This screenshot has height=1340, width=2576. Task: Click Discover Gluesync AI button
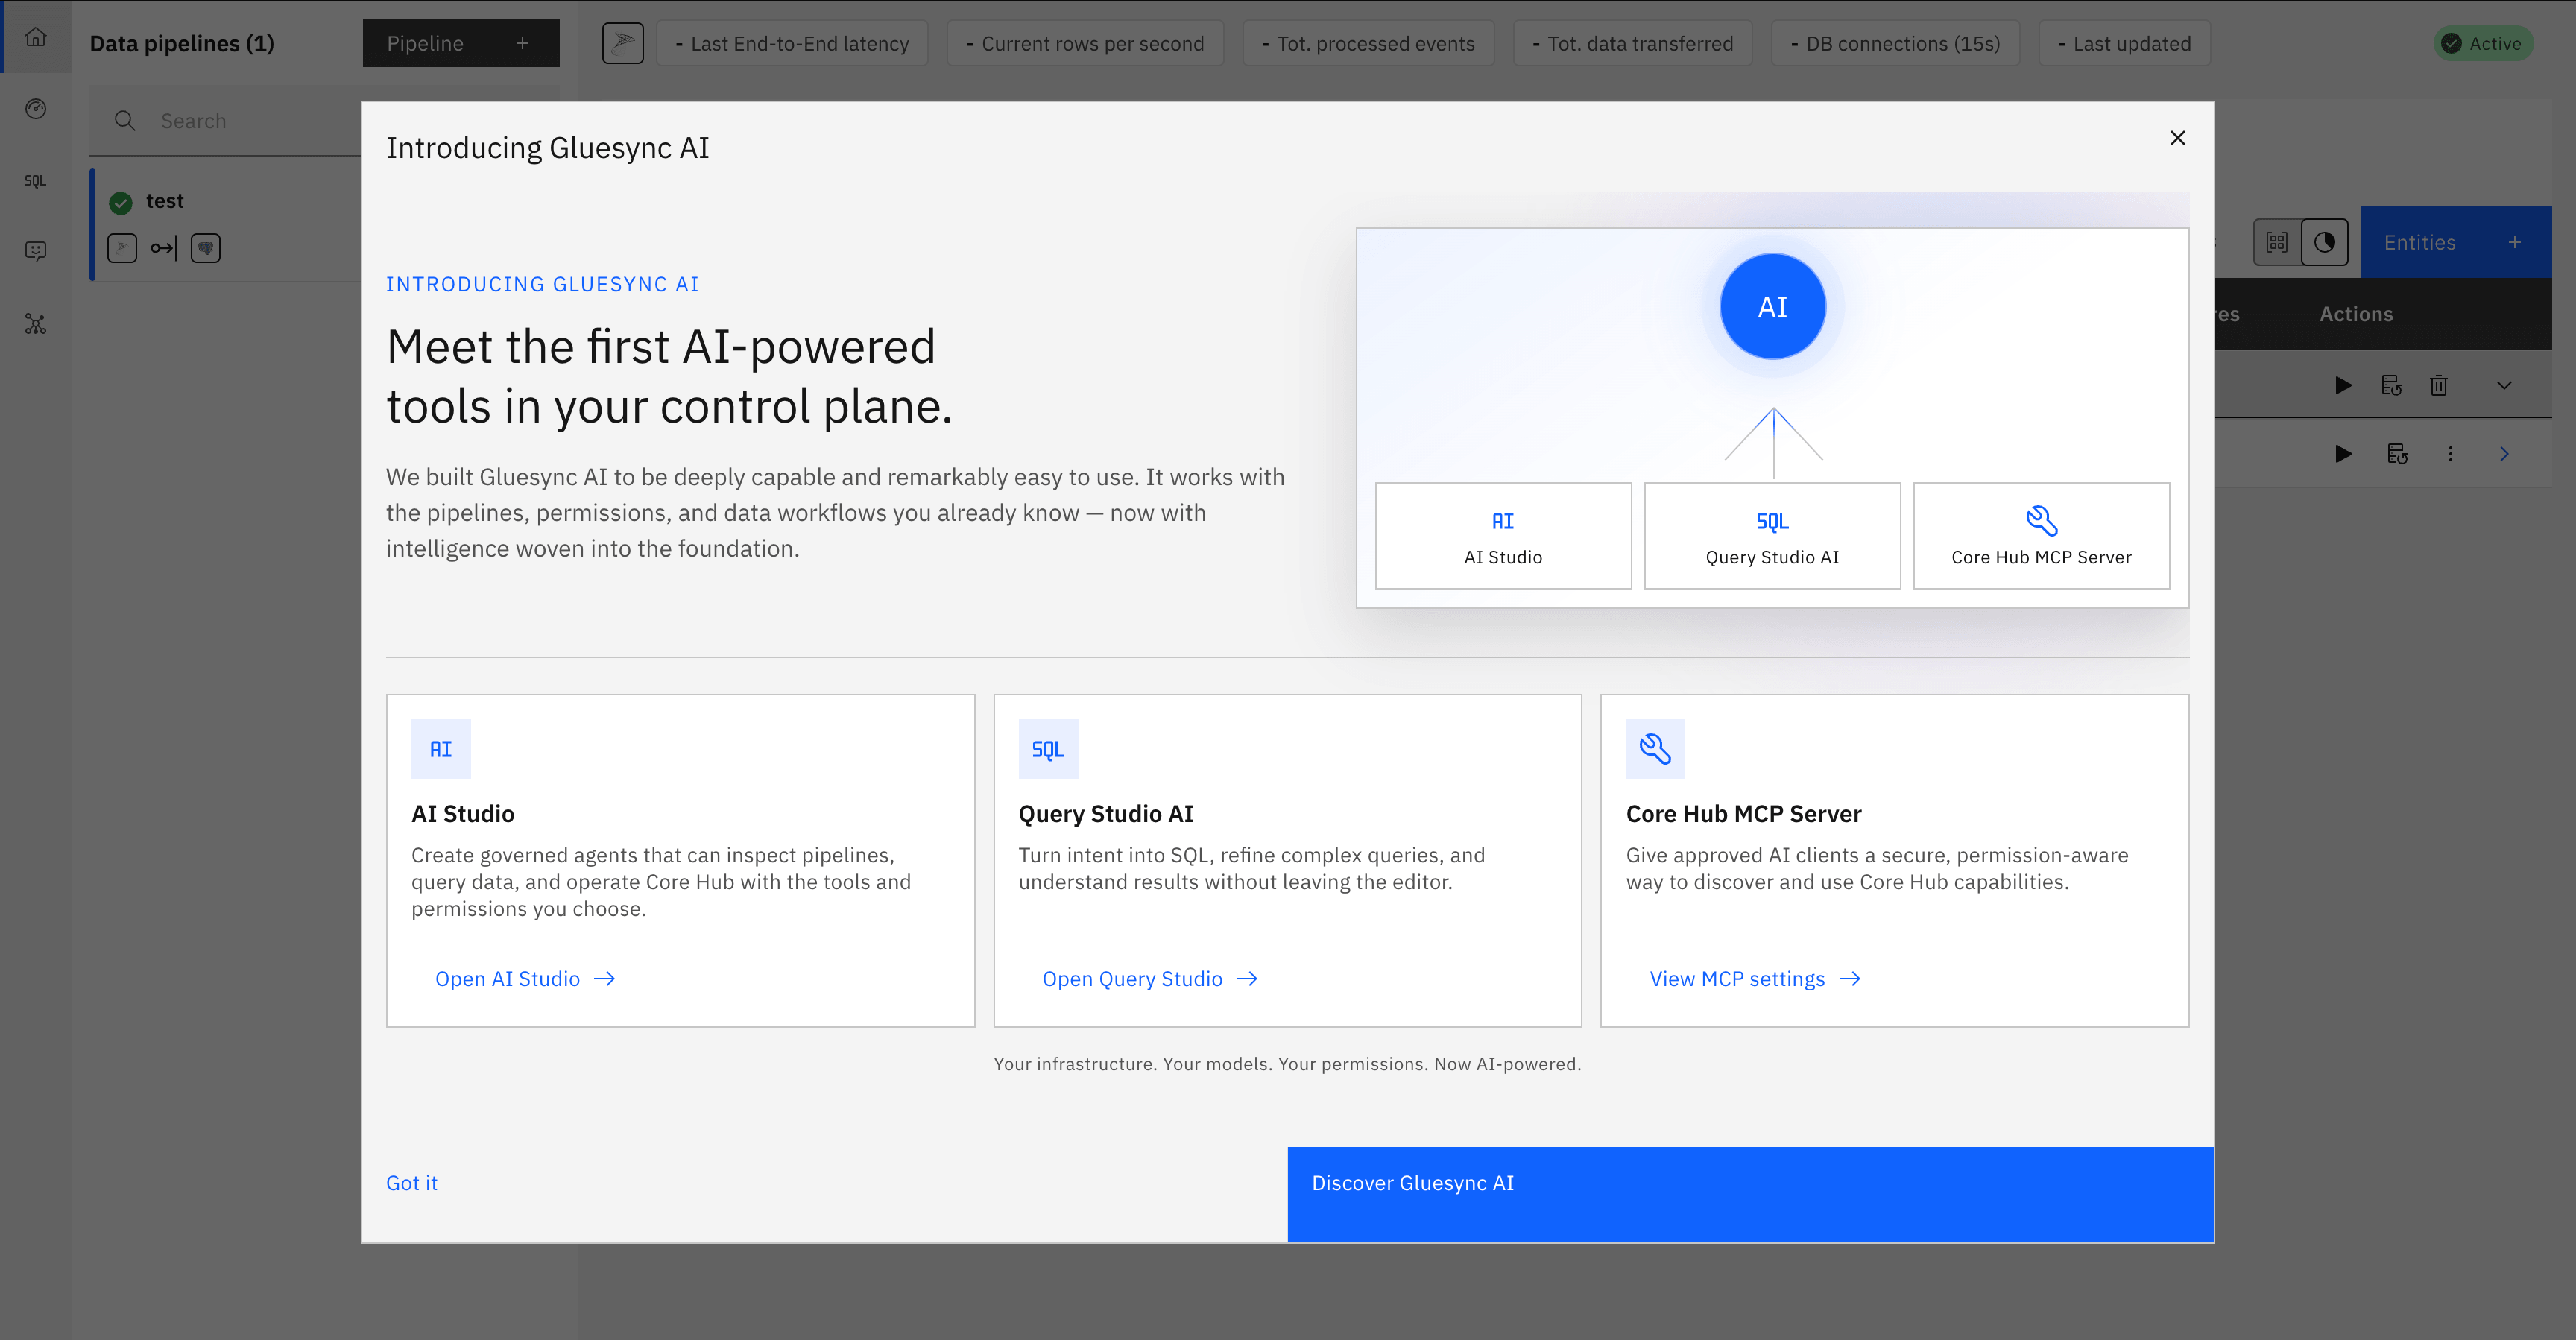click(x=1750, y=1195)
